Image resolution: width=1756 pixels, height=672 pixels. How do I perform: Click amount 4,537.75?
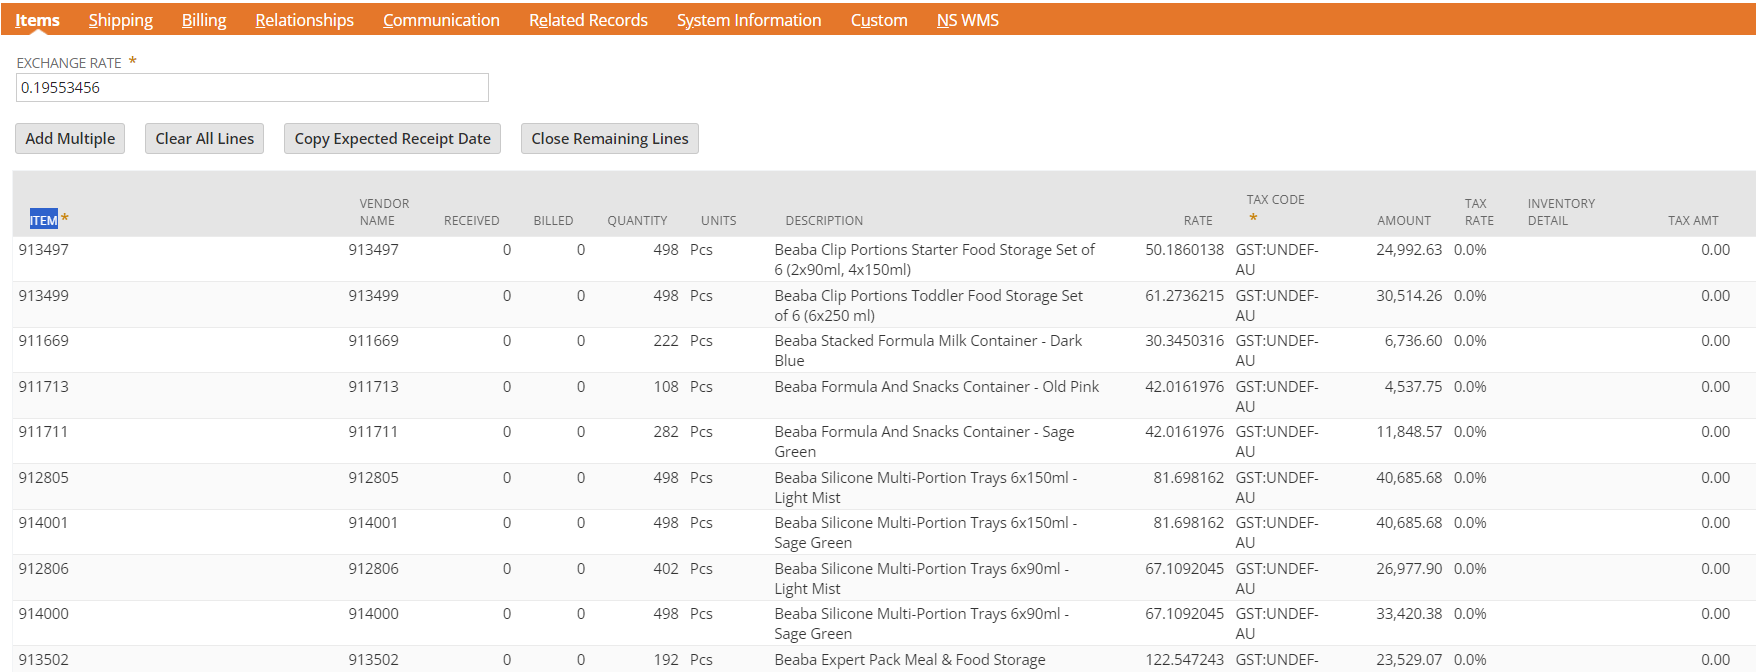coord(1413,387)
